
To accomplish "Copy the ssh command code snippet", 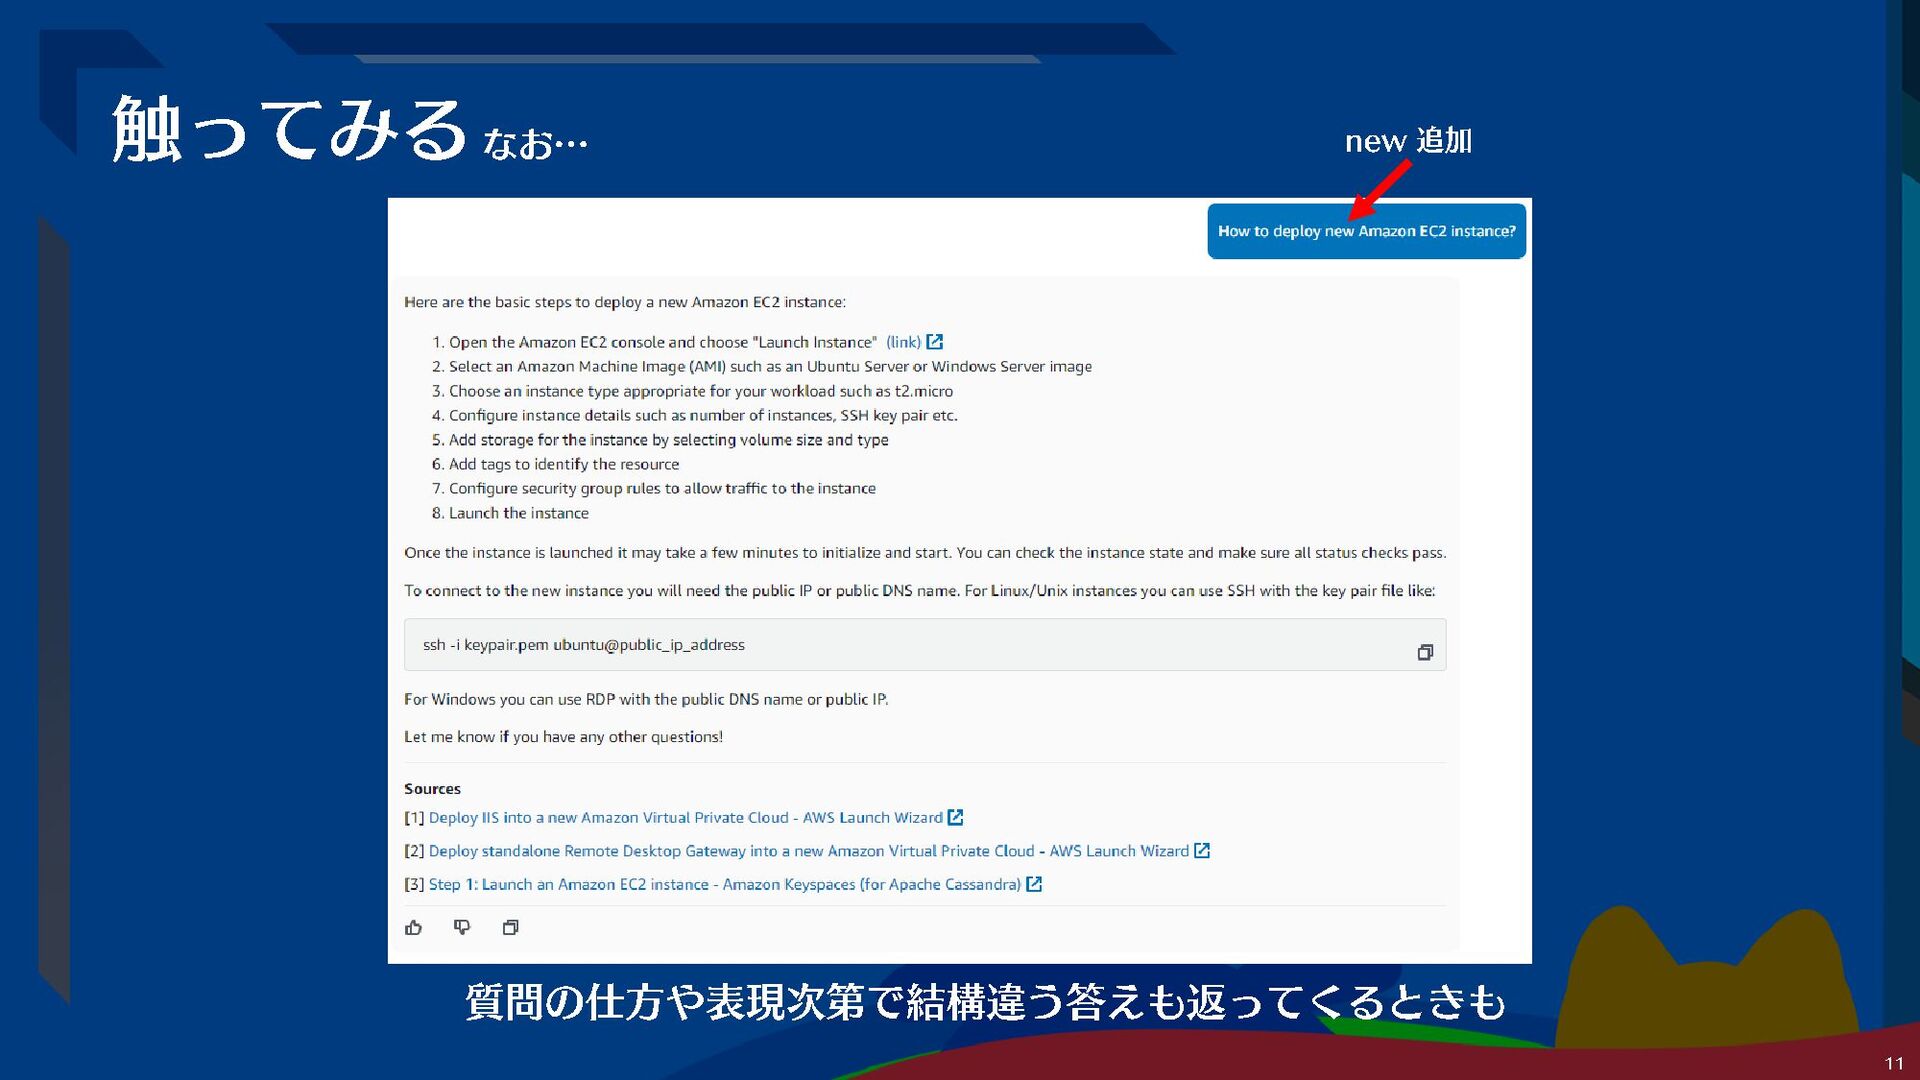I will (x=1425, y=652).
